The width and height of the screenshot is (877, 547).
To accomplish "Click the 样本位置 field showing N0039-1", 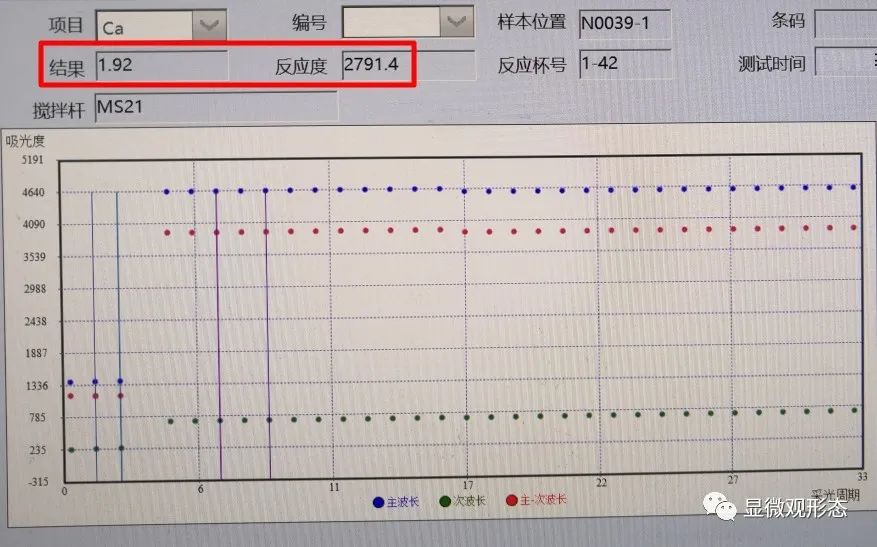I will [x=625, y=24].
